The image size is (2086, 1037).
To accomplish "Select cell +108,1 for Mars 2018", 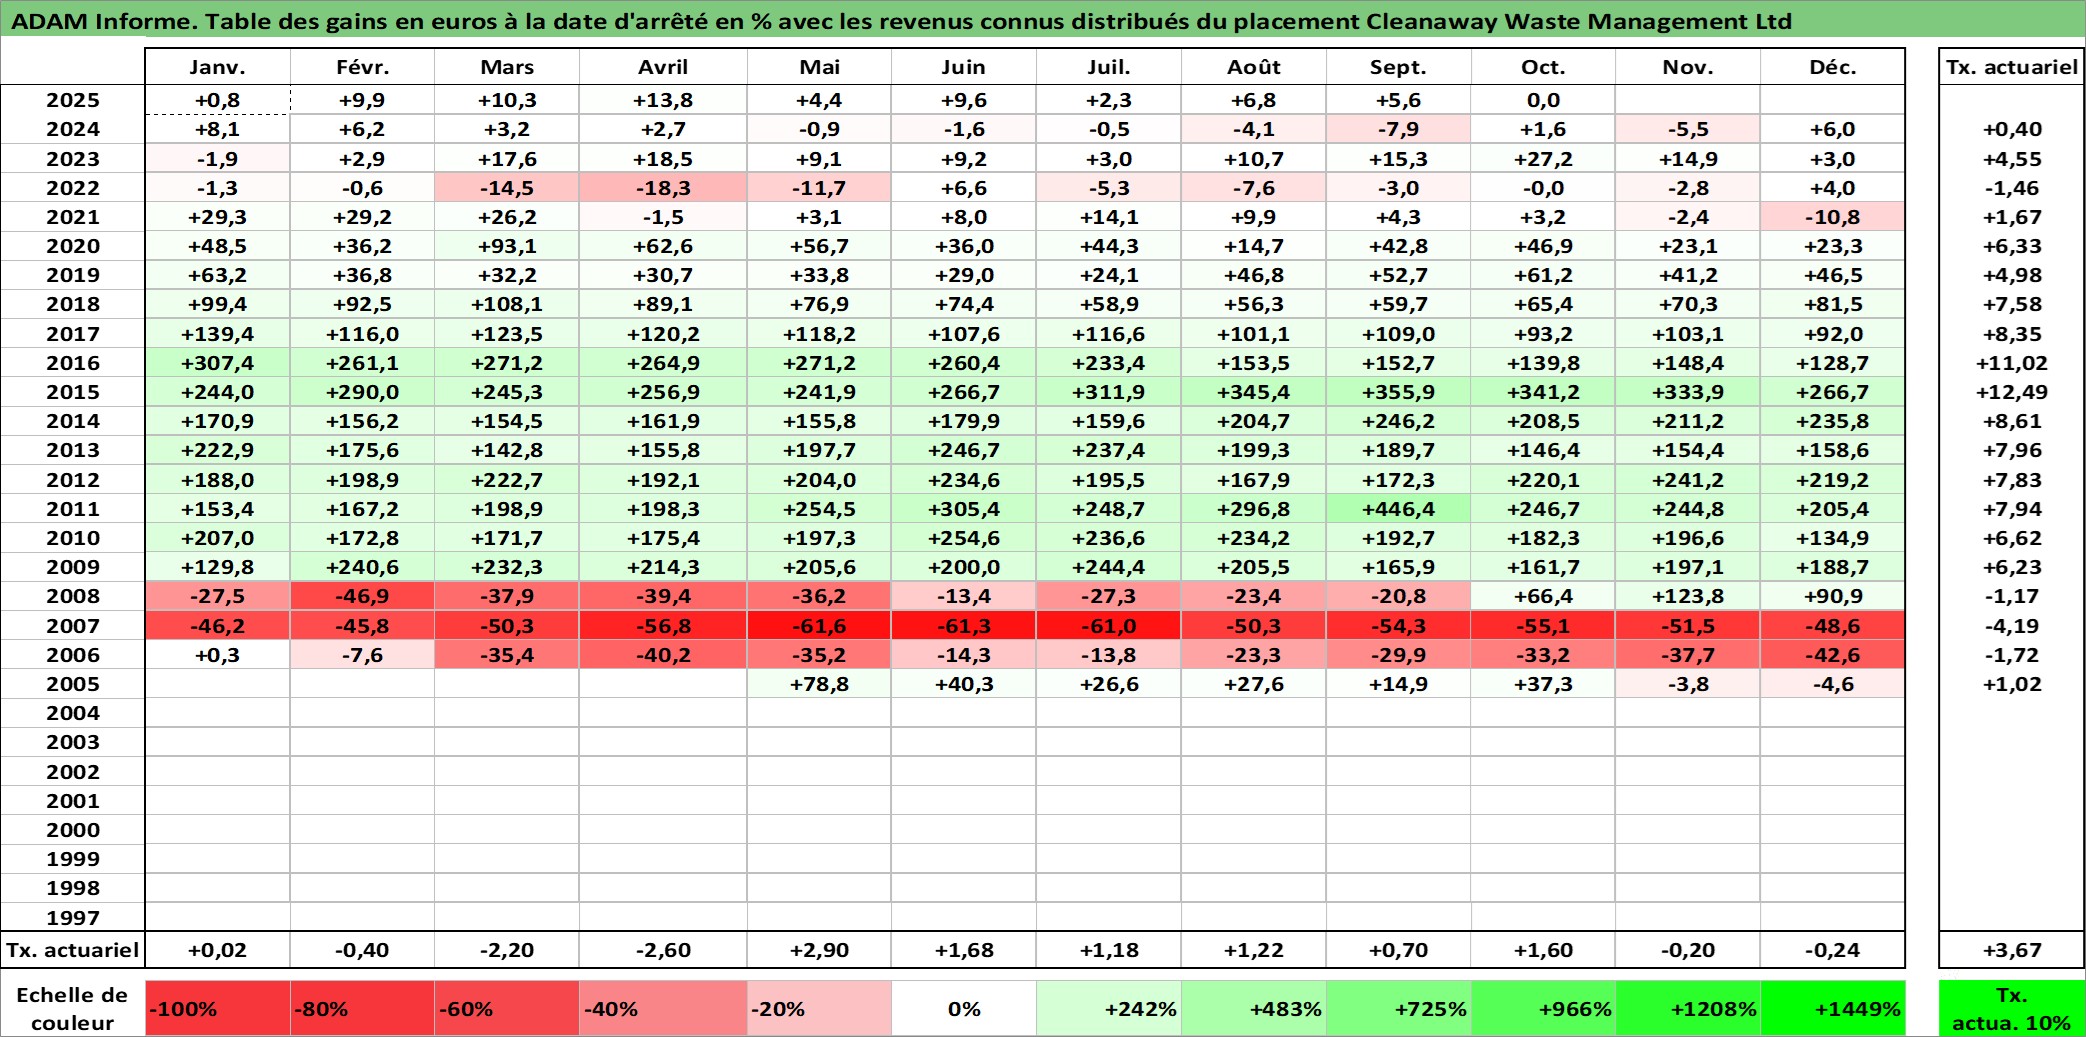I will click(x=507, y=304).
